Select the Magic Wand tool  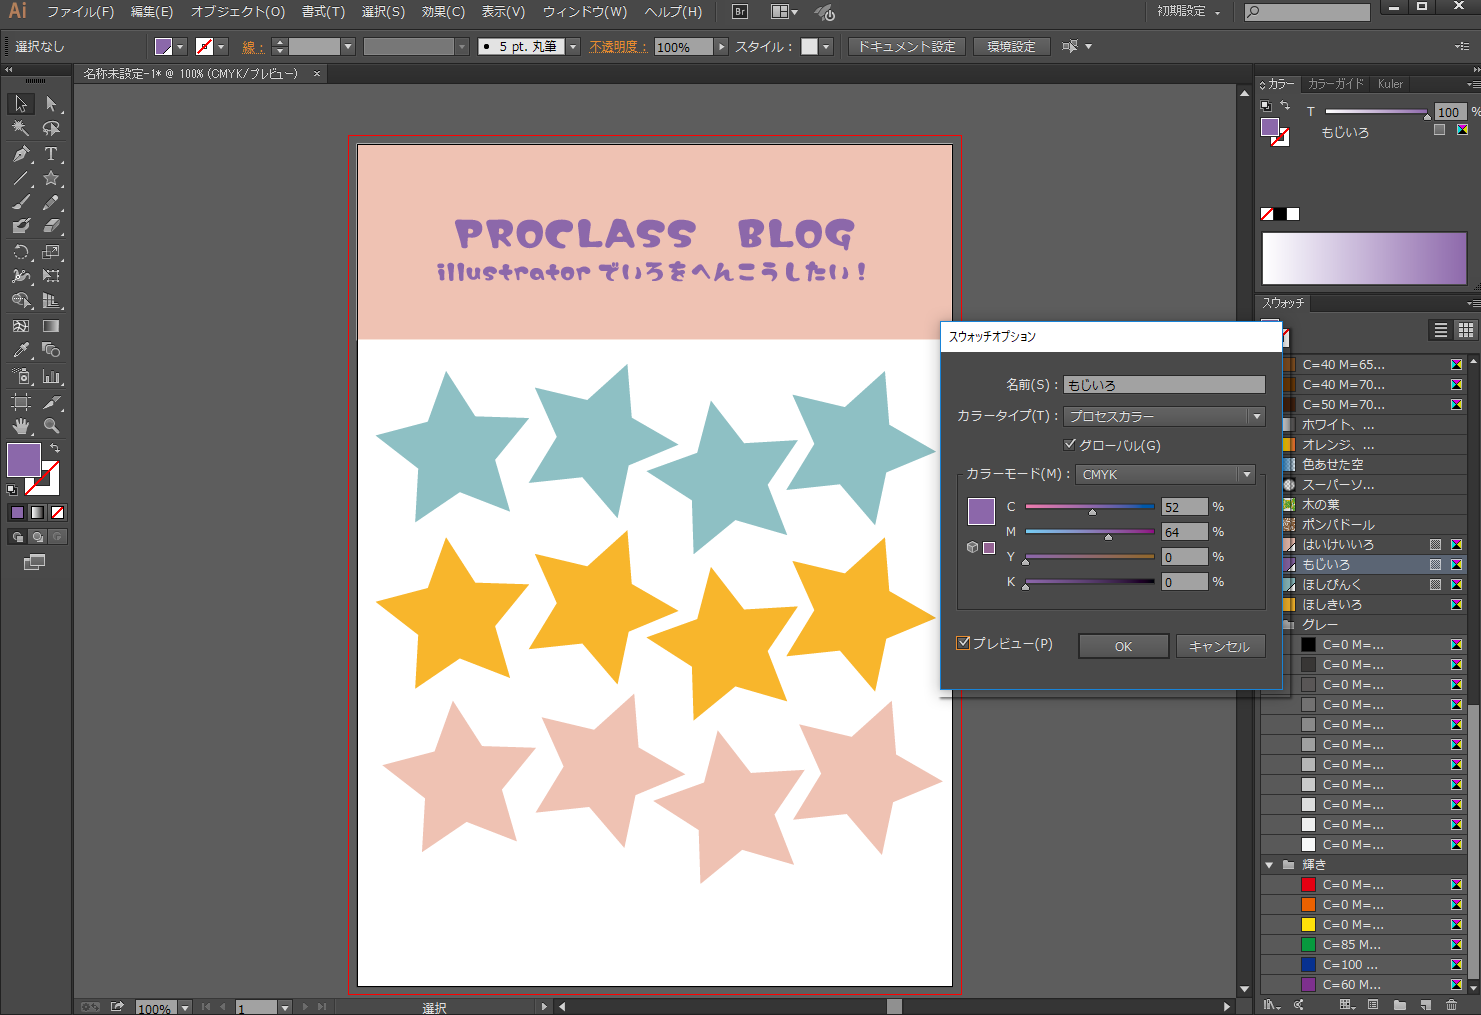(19, 128)
